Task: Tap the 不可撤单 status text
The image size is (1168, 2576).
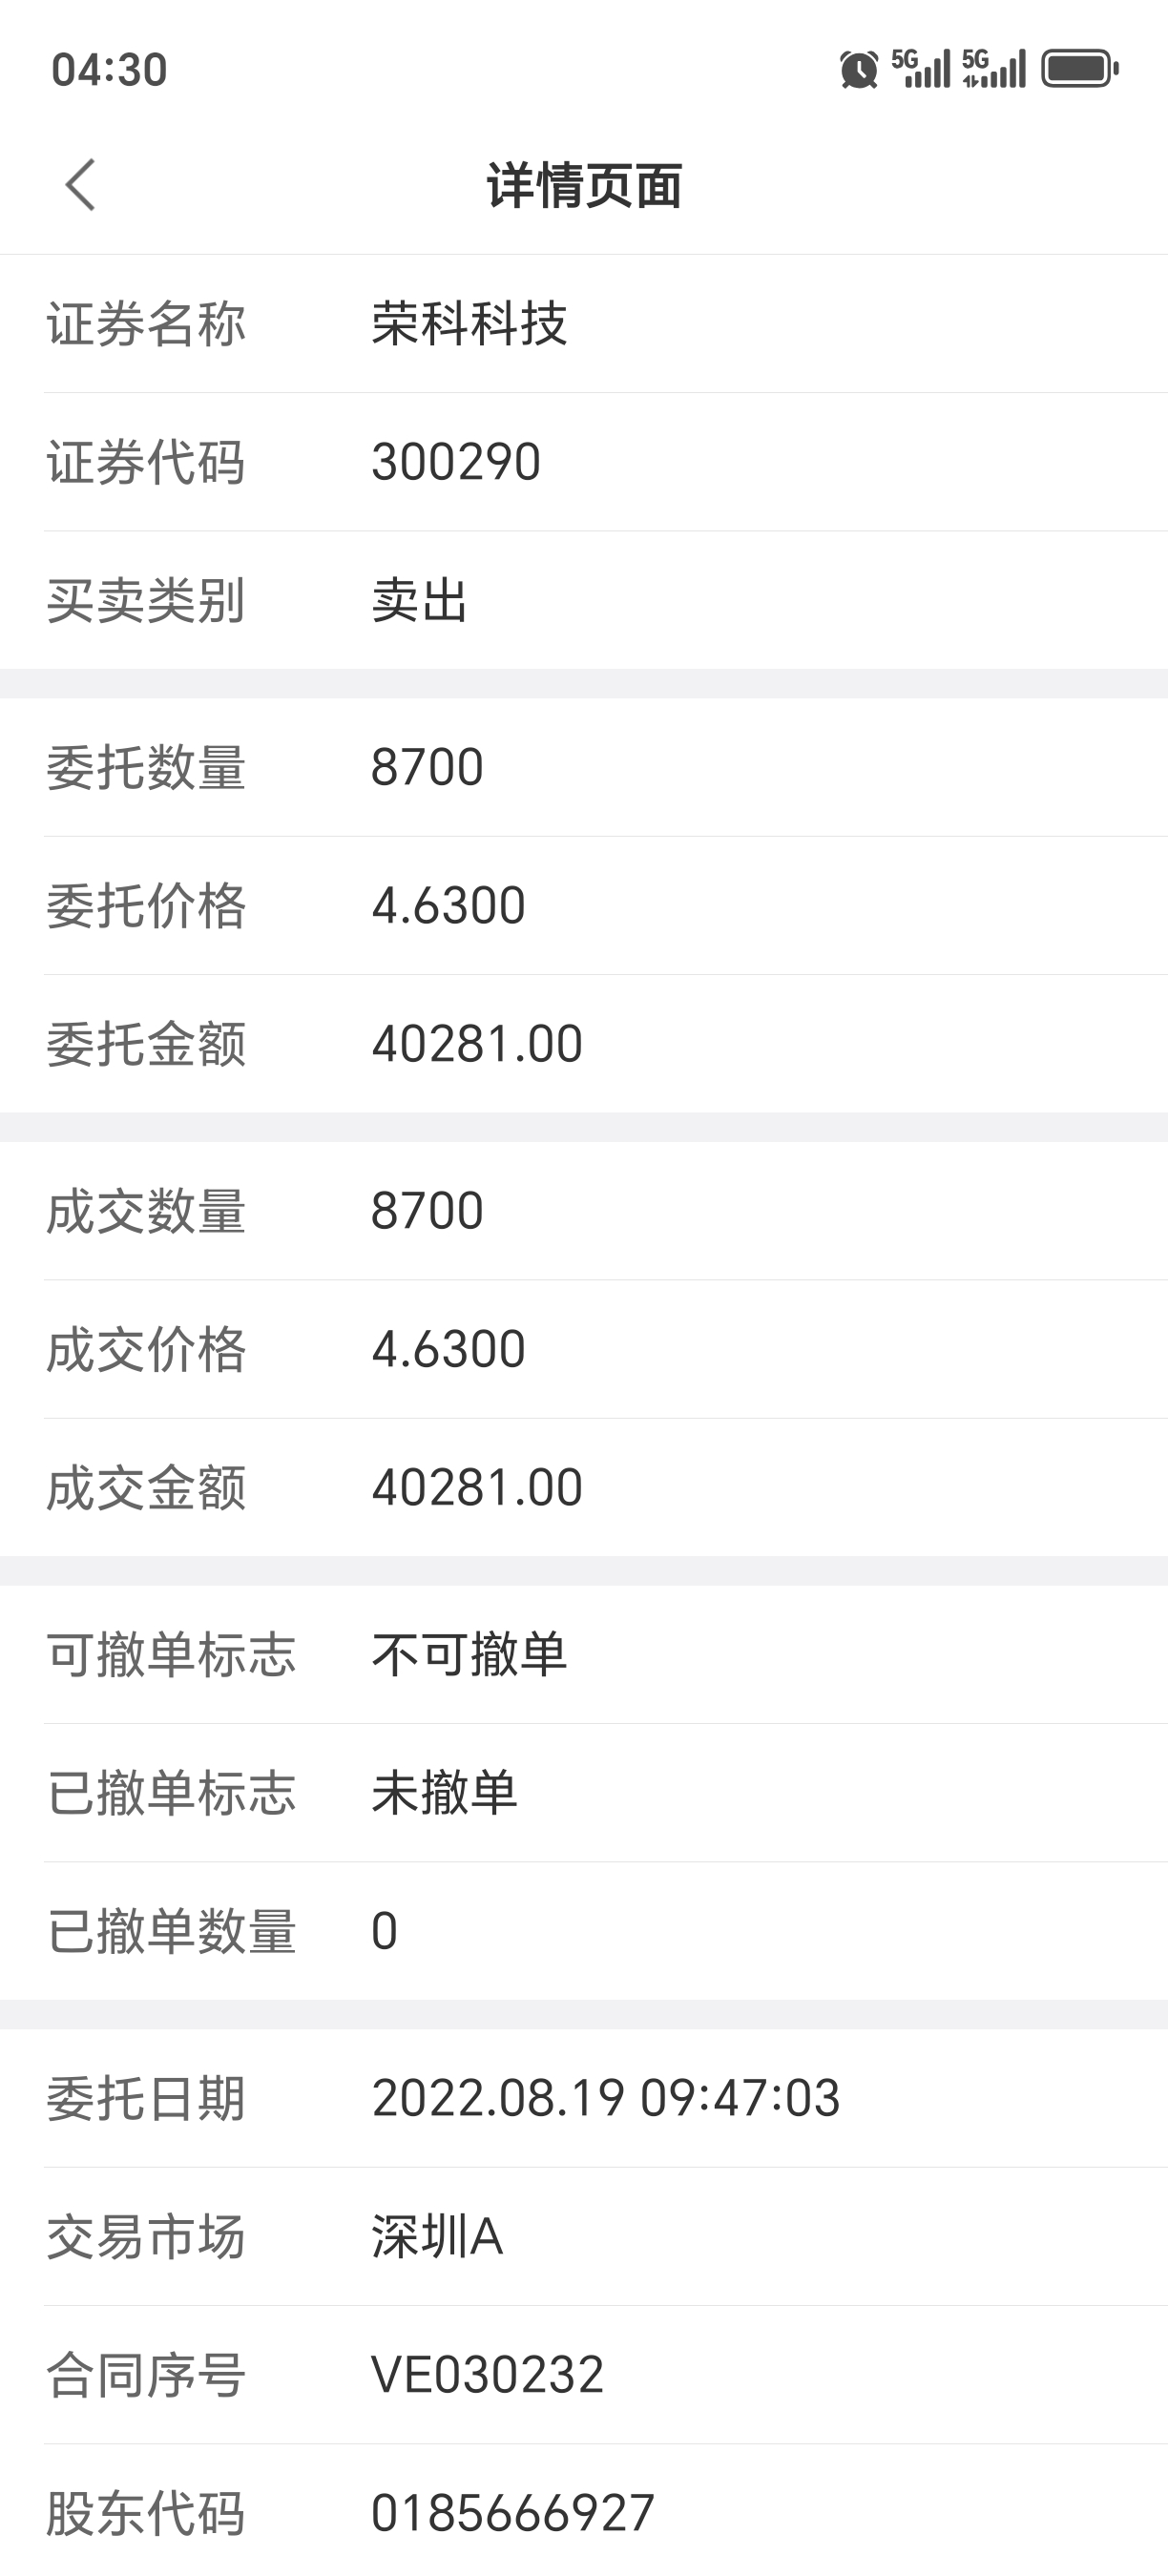Action: (469, 1654)
